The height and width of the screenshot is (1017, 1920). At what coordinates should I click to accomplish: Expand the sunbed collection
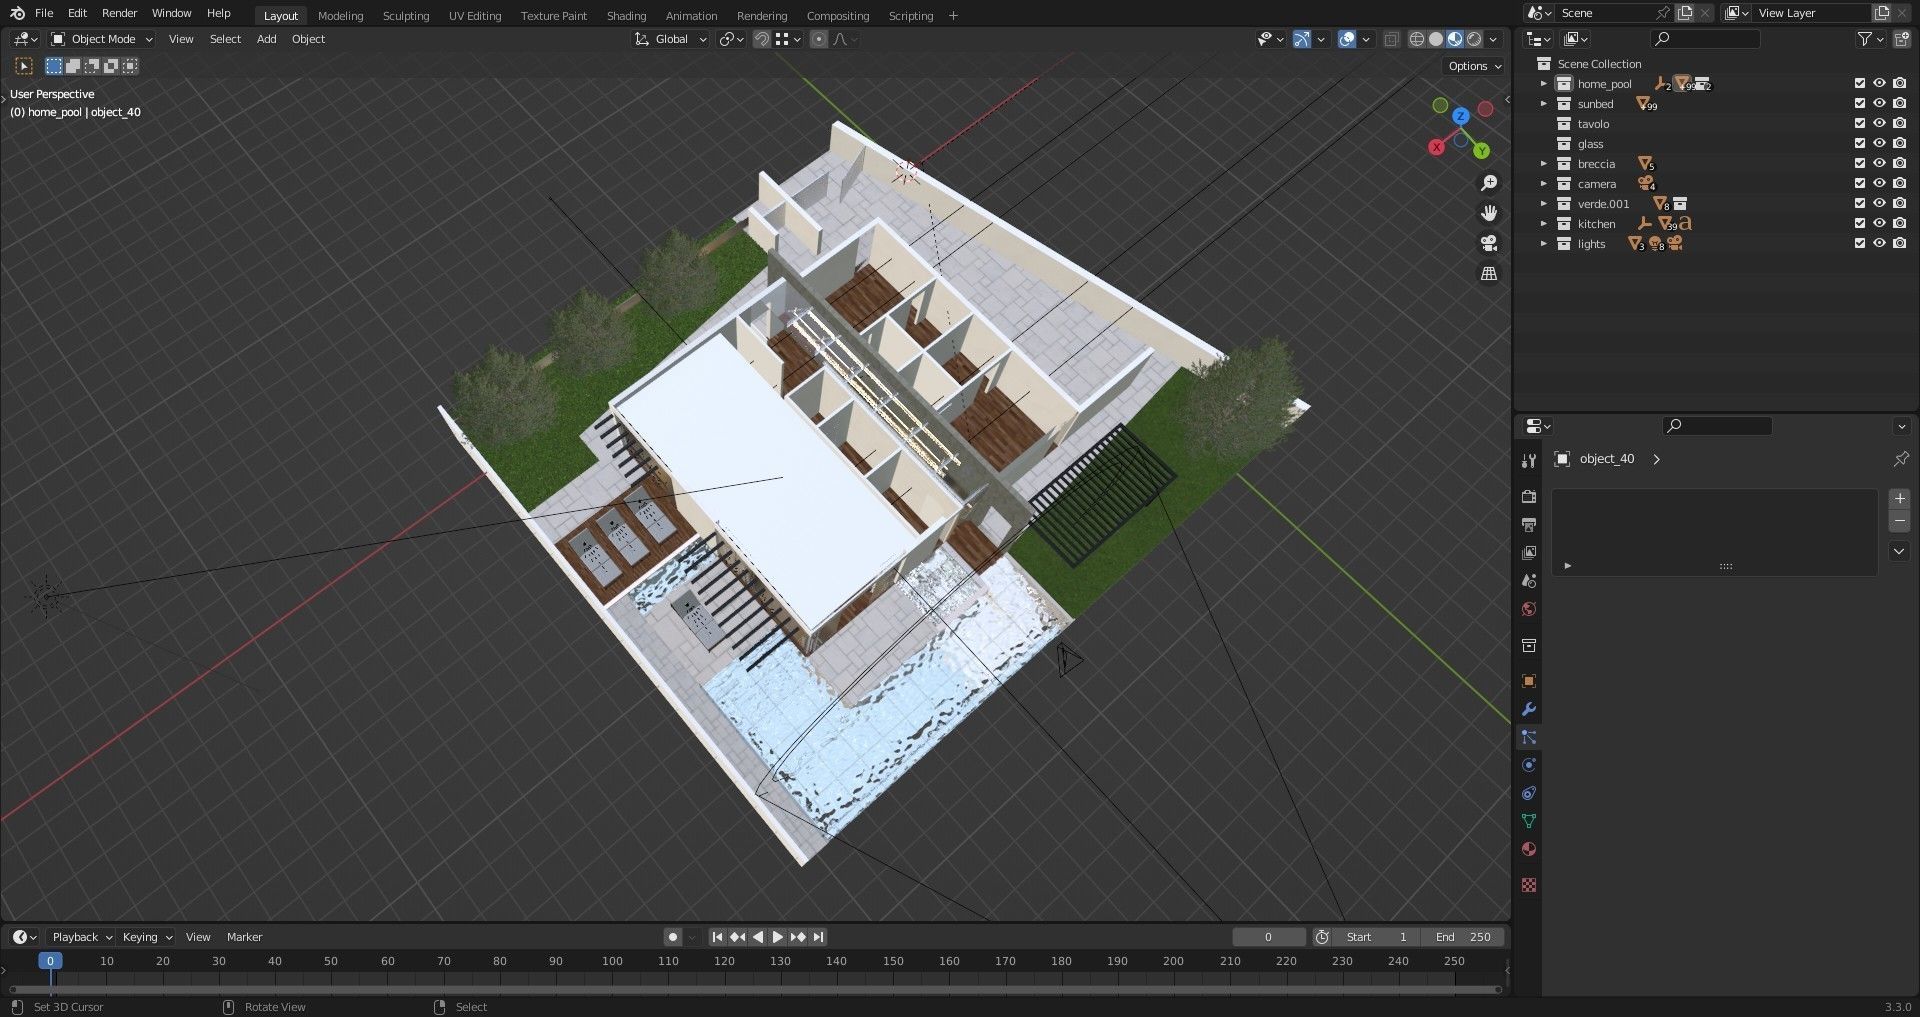pos(1544,104)
